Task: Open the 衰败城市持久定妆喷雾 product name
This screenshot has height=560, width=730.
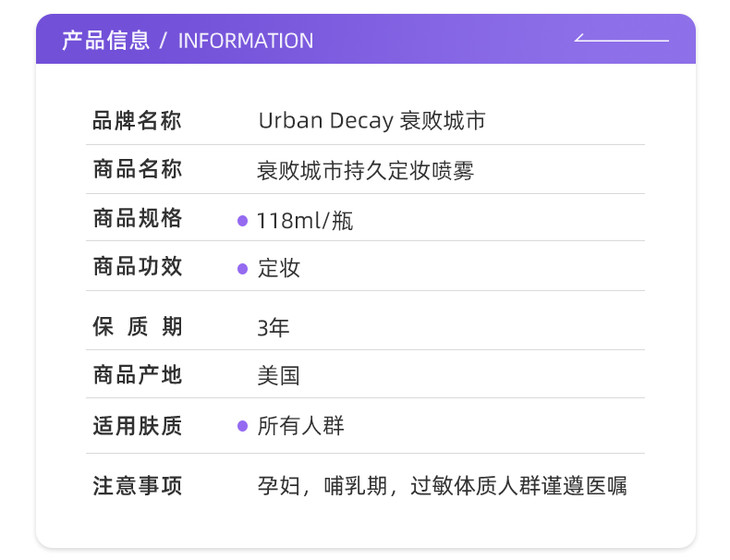Action: pyautogui.click(x=365, y=171)
